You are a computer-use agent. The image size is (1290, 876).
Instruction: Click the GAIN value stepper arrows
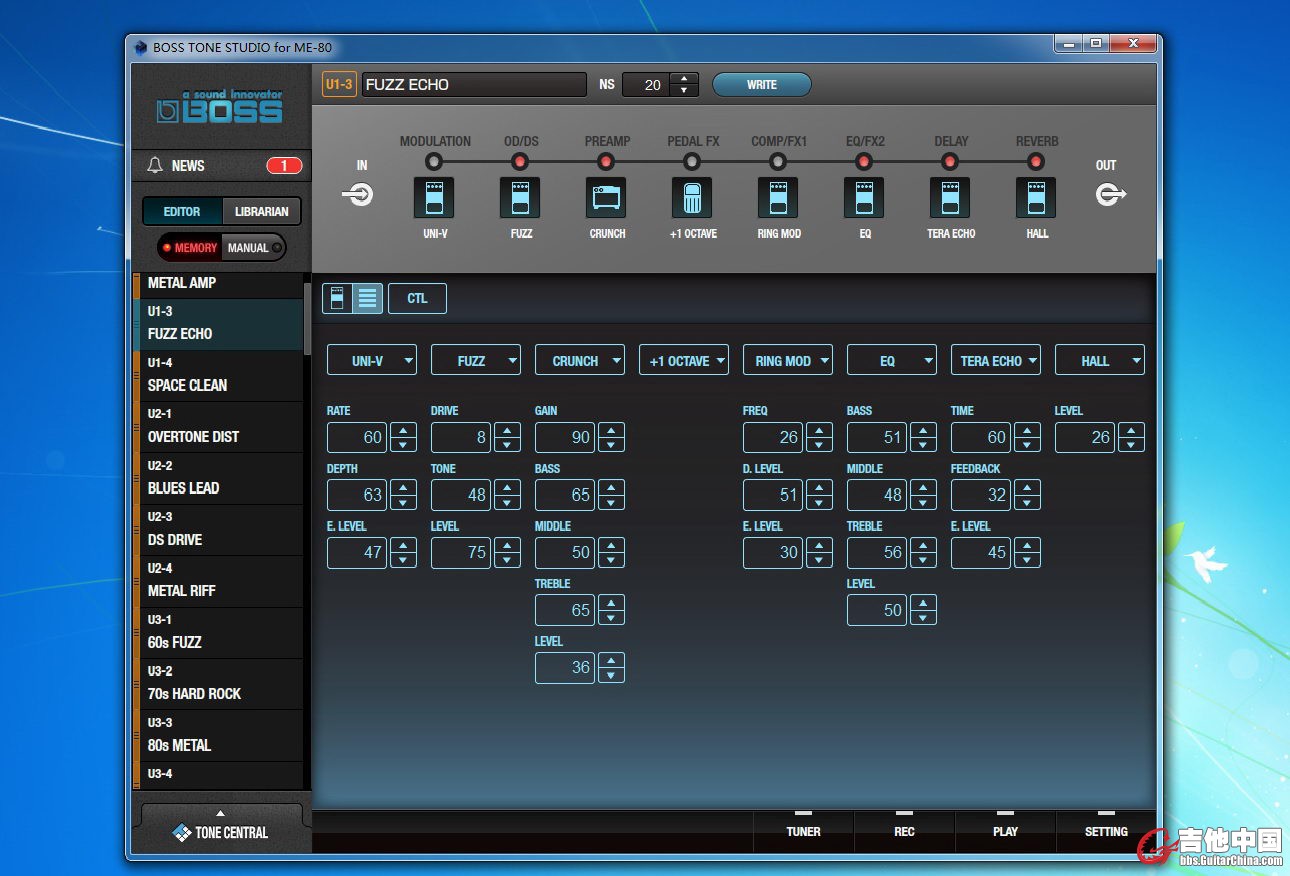[x=611, y=437]
